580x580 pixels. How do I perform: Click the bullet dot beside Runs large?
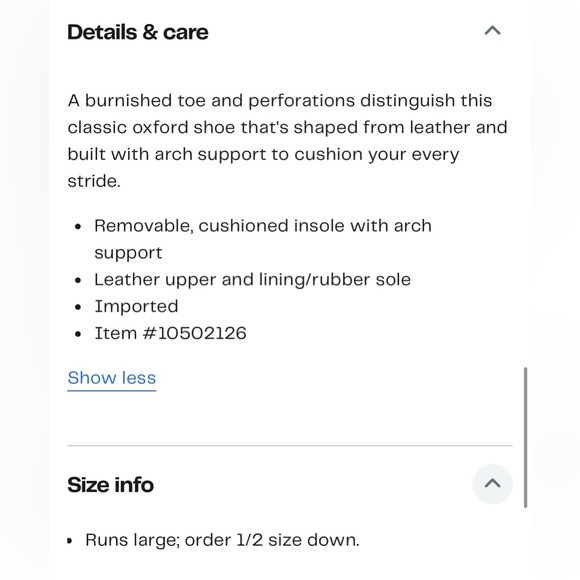pyautogui.click(x=70, y=540)
